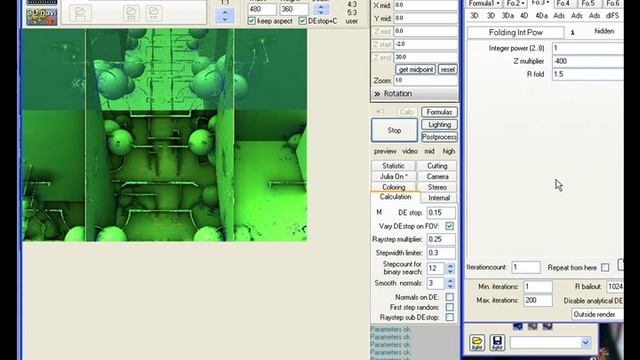Click the undo arrow beside Calc
Screen dimensions: 640x360
[x=380, y=111]
